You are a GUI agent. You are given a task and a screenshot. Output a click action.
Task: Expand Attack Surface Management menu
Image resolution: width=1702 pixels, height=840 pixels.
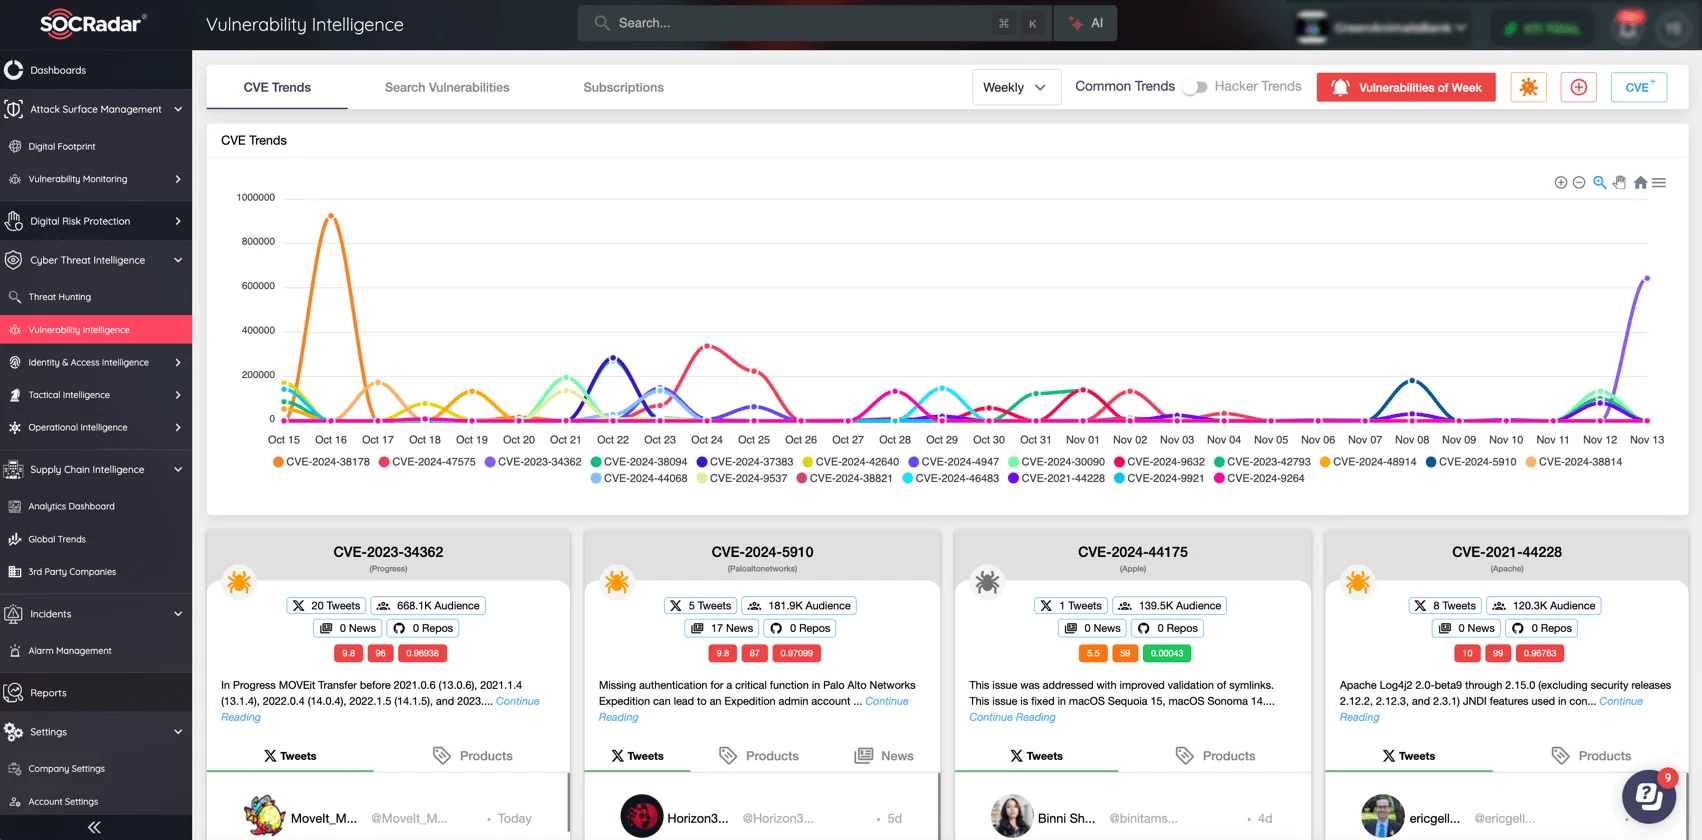click(x=96, y=109)
